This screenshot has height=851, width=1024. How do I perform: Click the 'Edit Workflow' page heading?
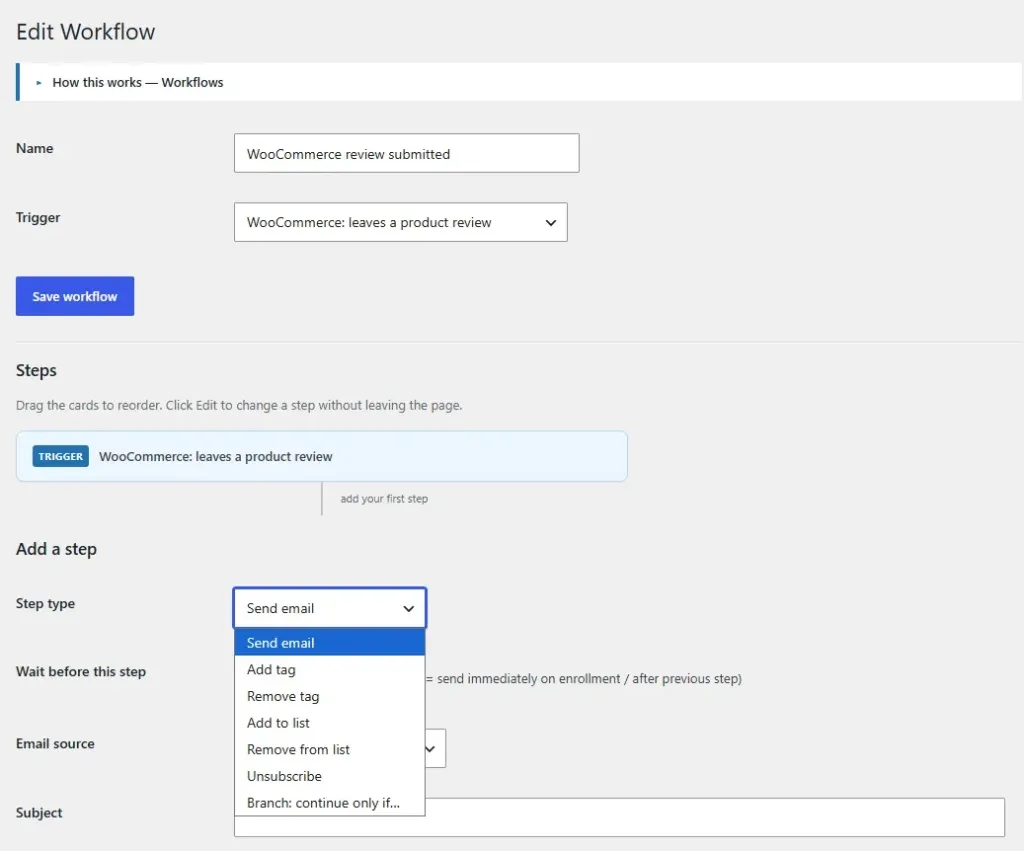pyautogui.click(x=86, y=31)
